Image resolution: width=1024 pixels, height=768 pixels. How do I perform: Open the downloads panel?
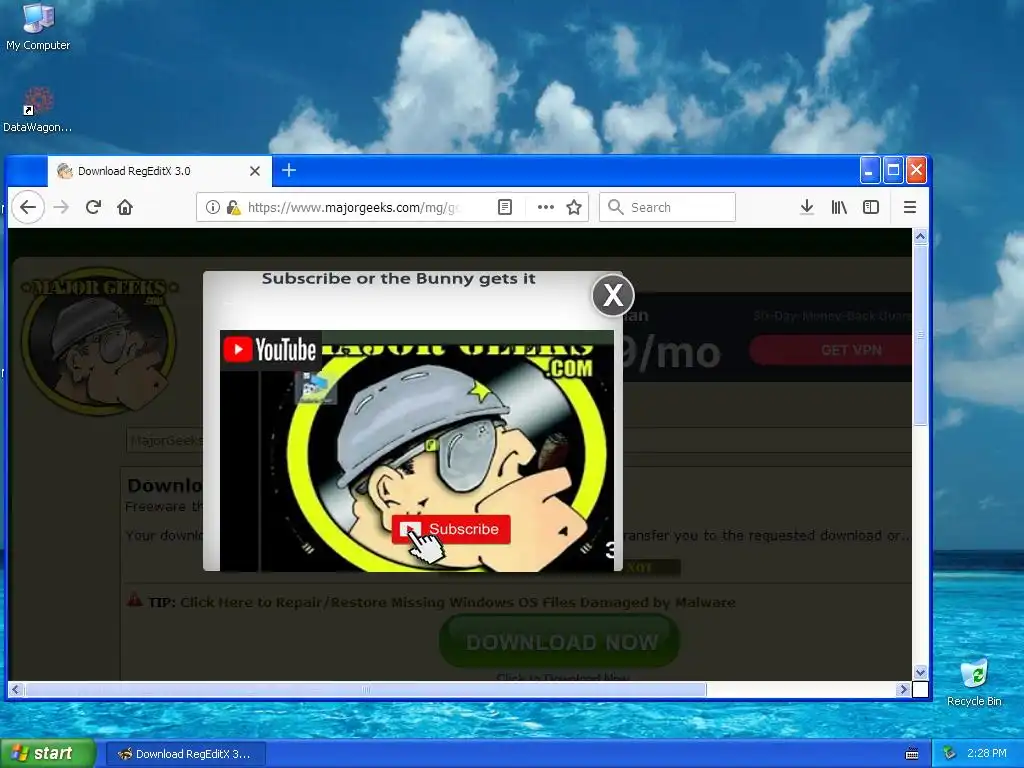pos(807,208)
